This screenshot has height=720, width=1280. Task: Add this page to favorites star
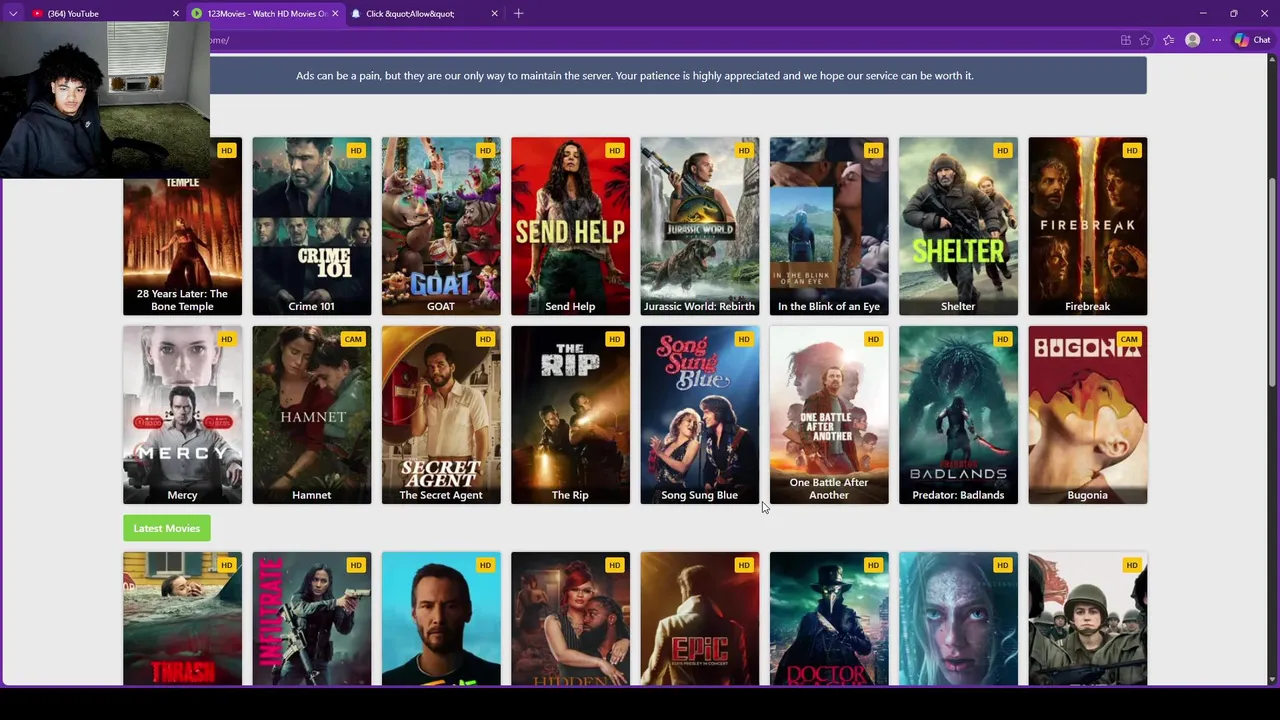coord(1145,40)
